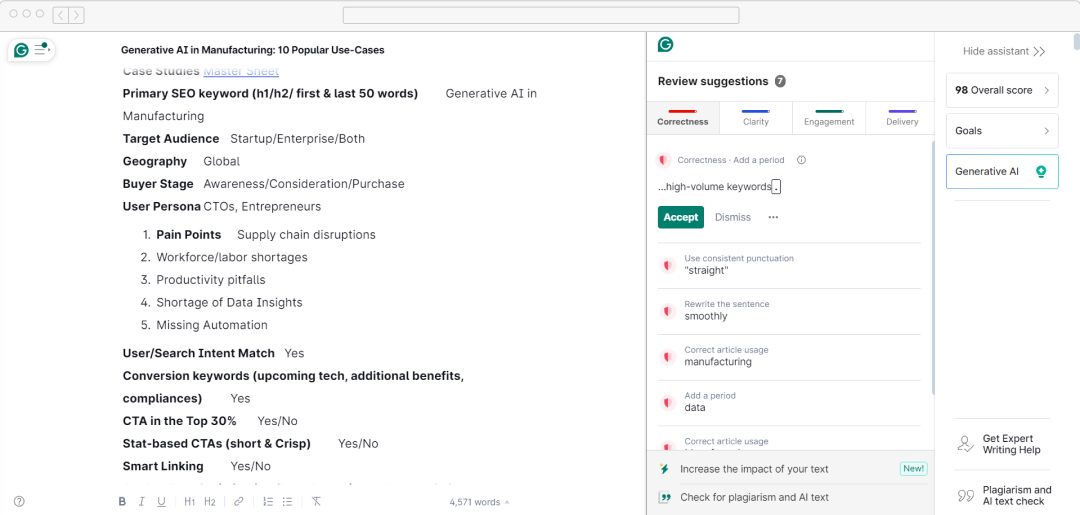Screen dimensions: 1080x515
Task: Apply bold formatting in bottom toolbar
Action: pyautogui.click(x=122, y=502)
